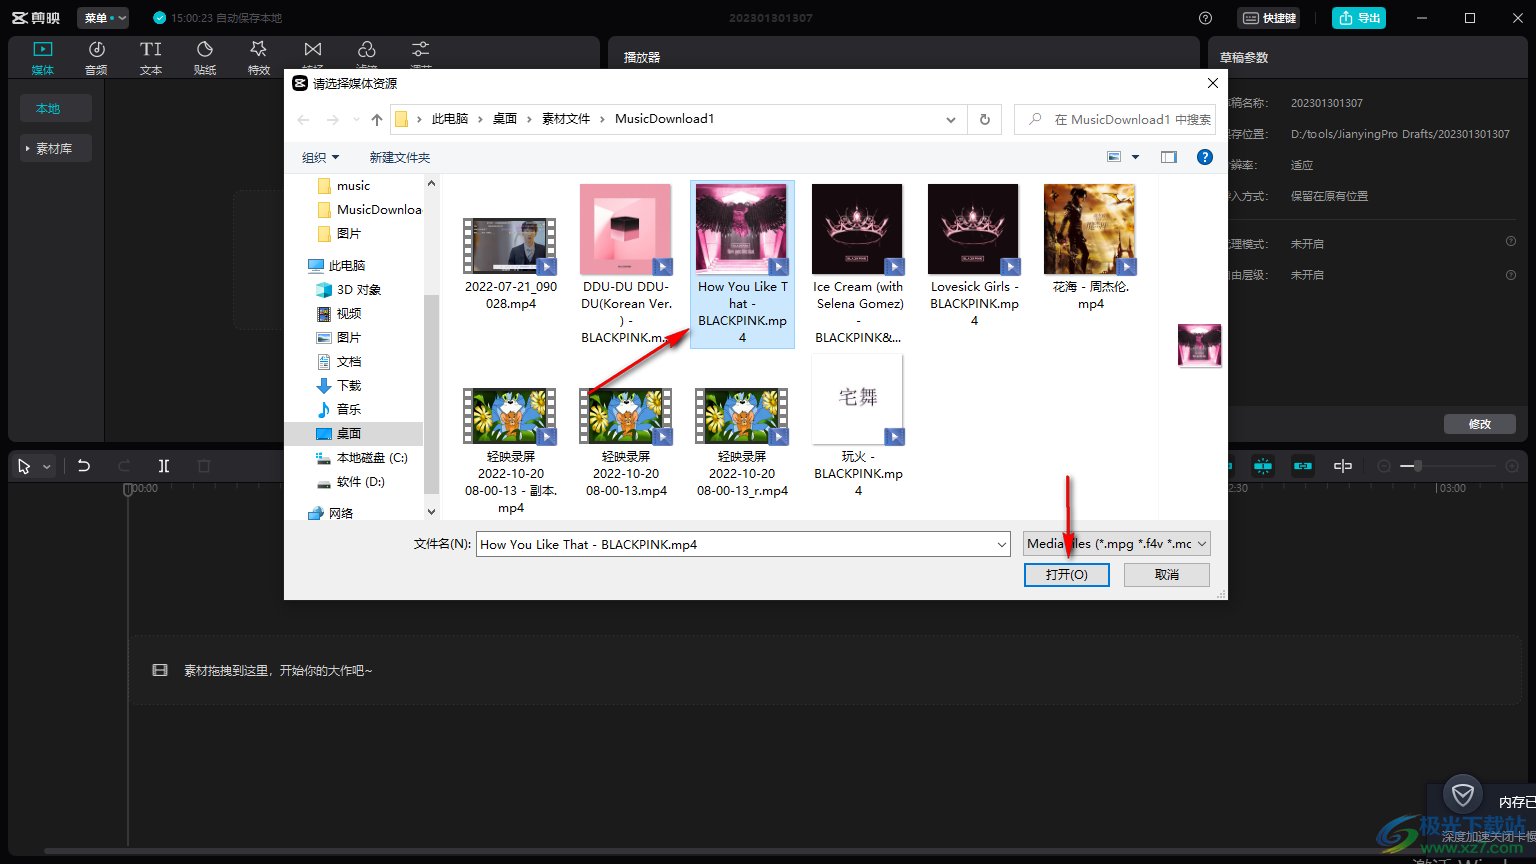This screenshot has height=864, width=1536.
Task: Click the 导出 export button
Action: [x=1359, y=18]
